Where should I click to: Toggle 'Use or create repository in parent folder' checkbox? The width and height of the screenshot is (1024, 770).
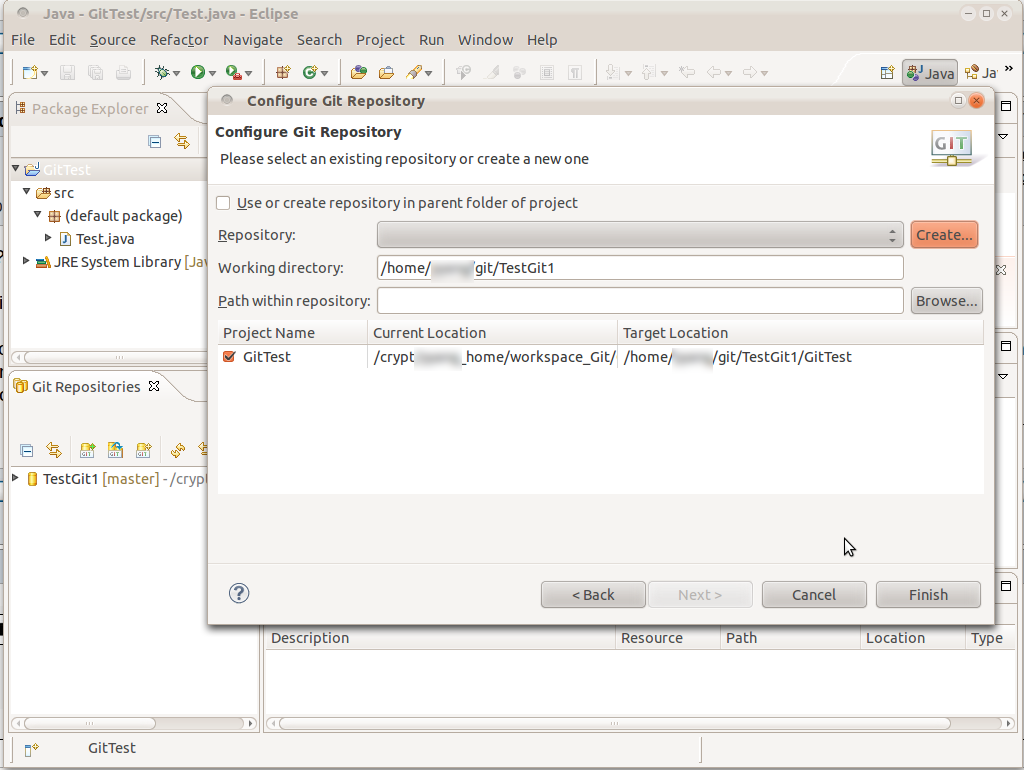[x=223, y=203]
